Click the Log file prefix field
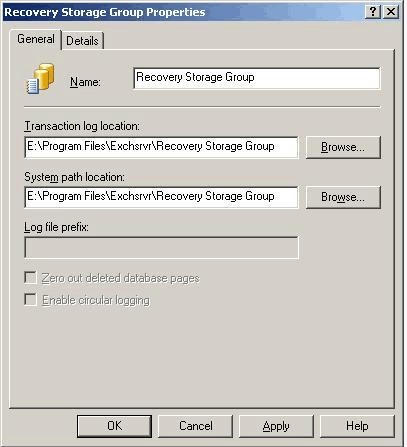Image resolution: width=407 pixels, height=447 pixels. click(161, 248)
